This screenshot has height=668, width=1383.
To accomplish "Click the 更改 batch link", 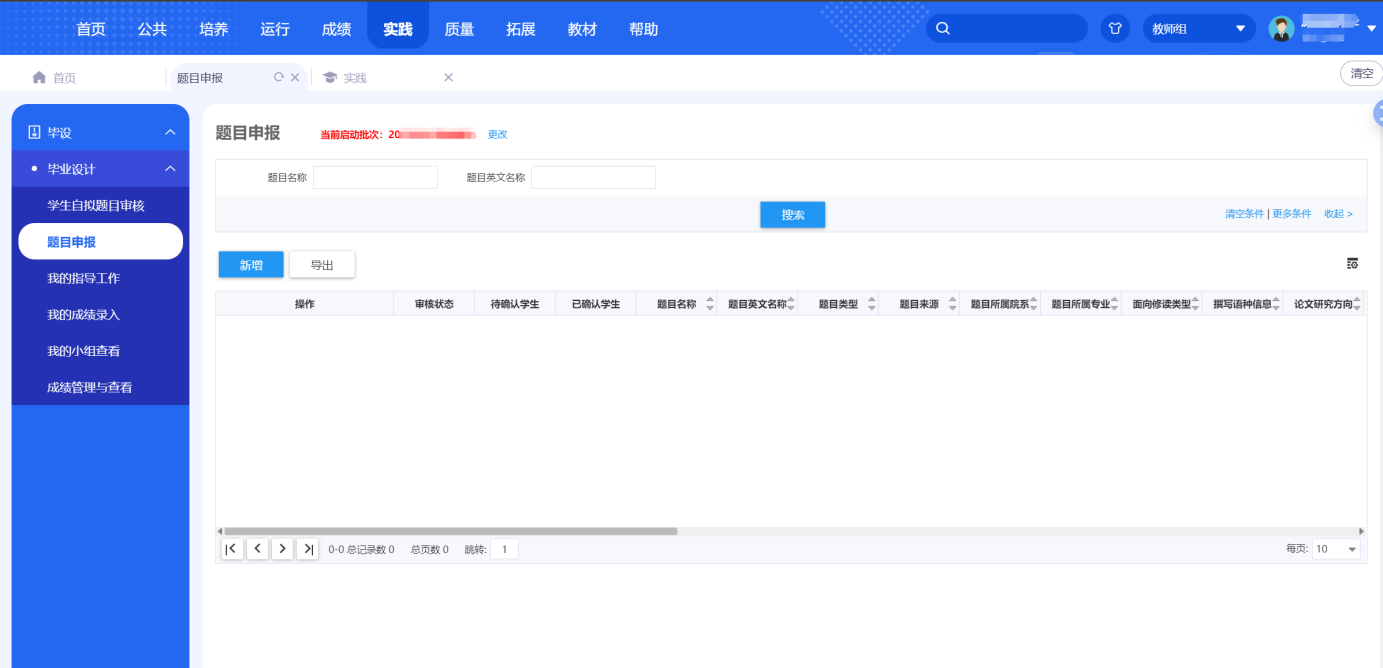I will coord(497,134).
